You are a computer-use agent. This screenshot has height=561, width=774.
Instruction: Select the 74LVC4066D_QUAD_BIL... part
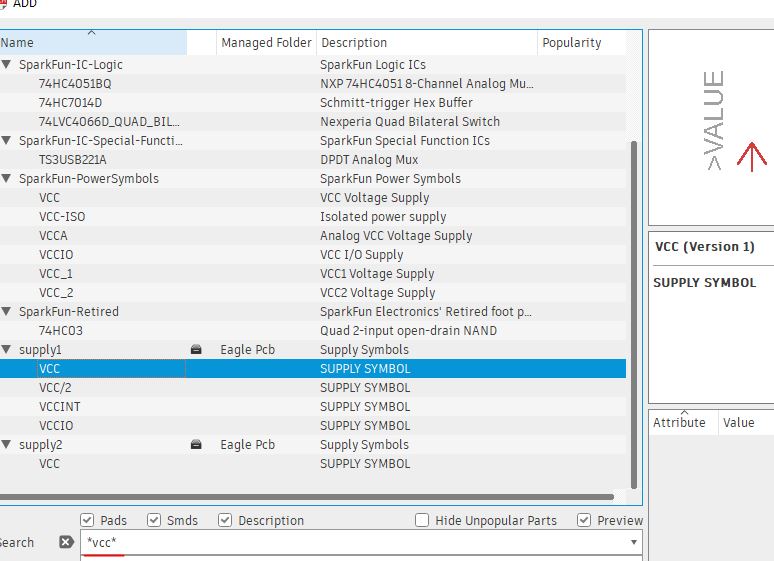pyautogui.click(x=109, y=121)
